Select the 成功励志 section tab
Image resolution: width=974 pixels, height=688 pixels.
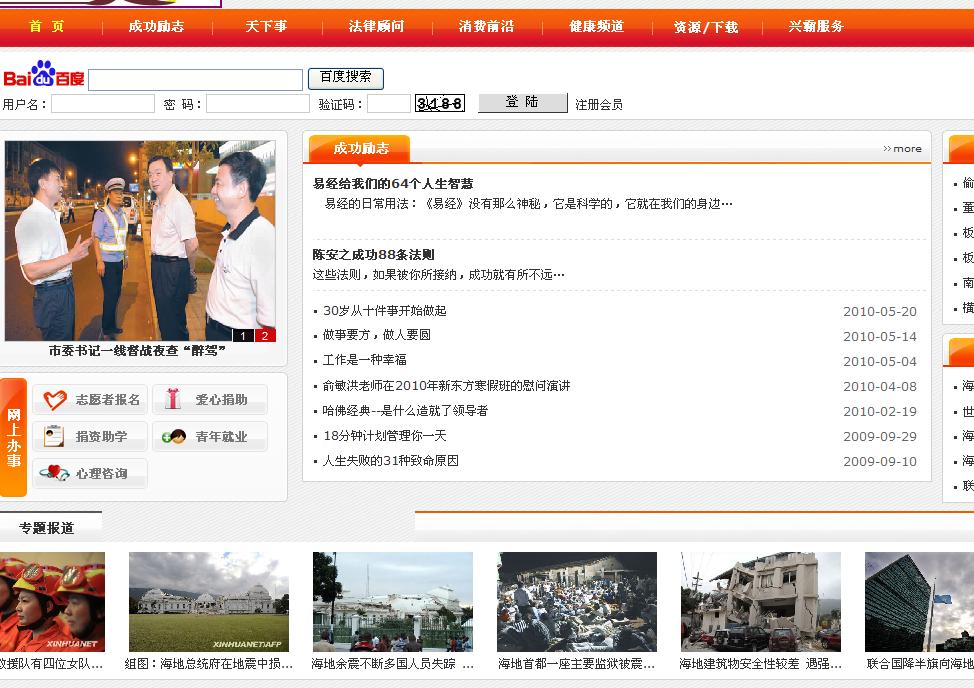tap(360, 149)
